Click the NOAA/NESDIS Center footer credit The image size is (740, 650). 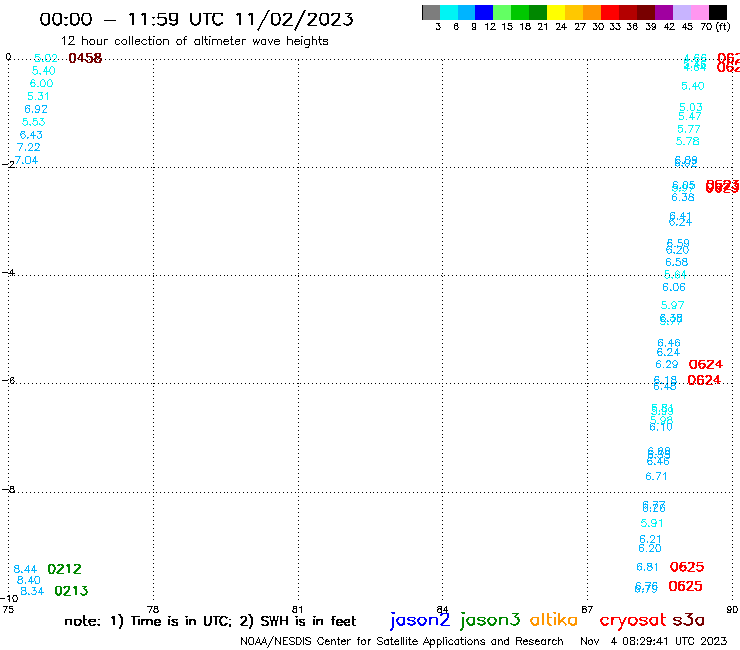(402, 642)
